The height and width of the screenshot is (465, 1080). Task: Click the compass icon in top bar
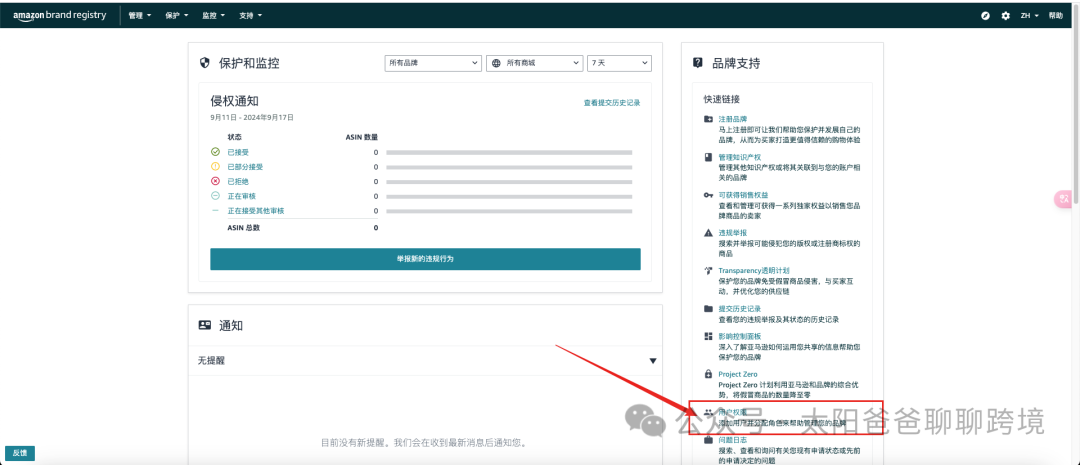click(986, 15)
